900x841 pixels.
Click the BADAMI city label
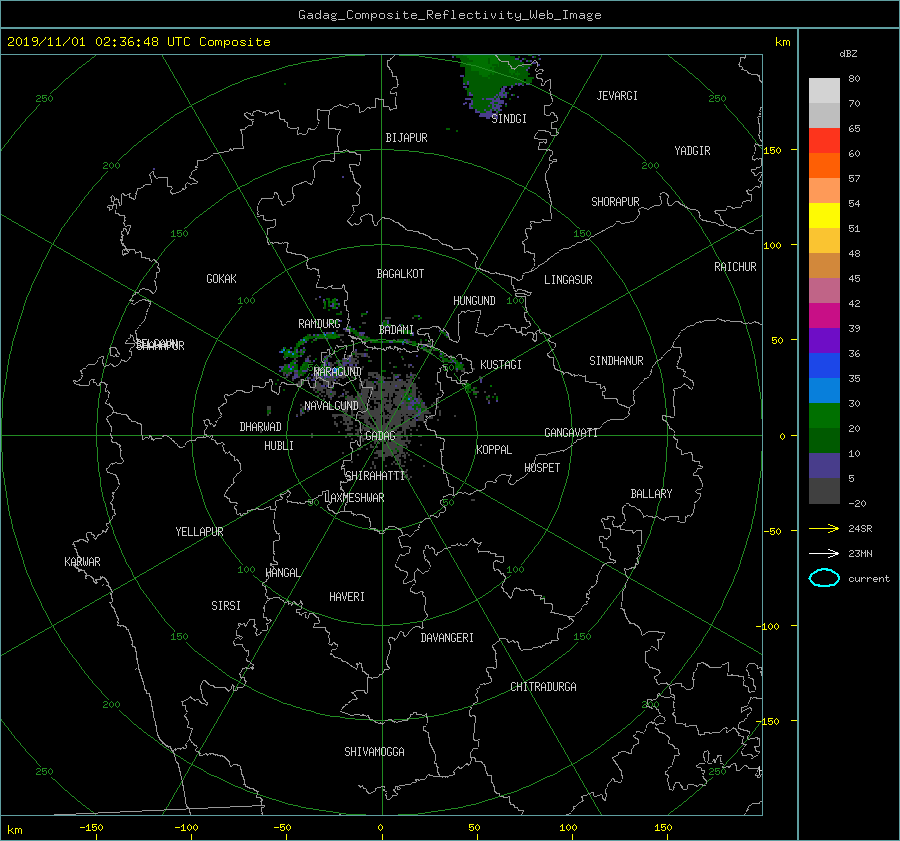[x=396, y=330]
